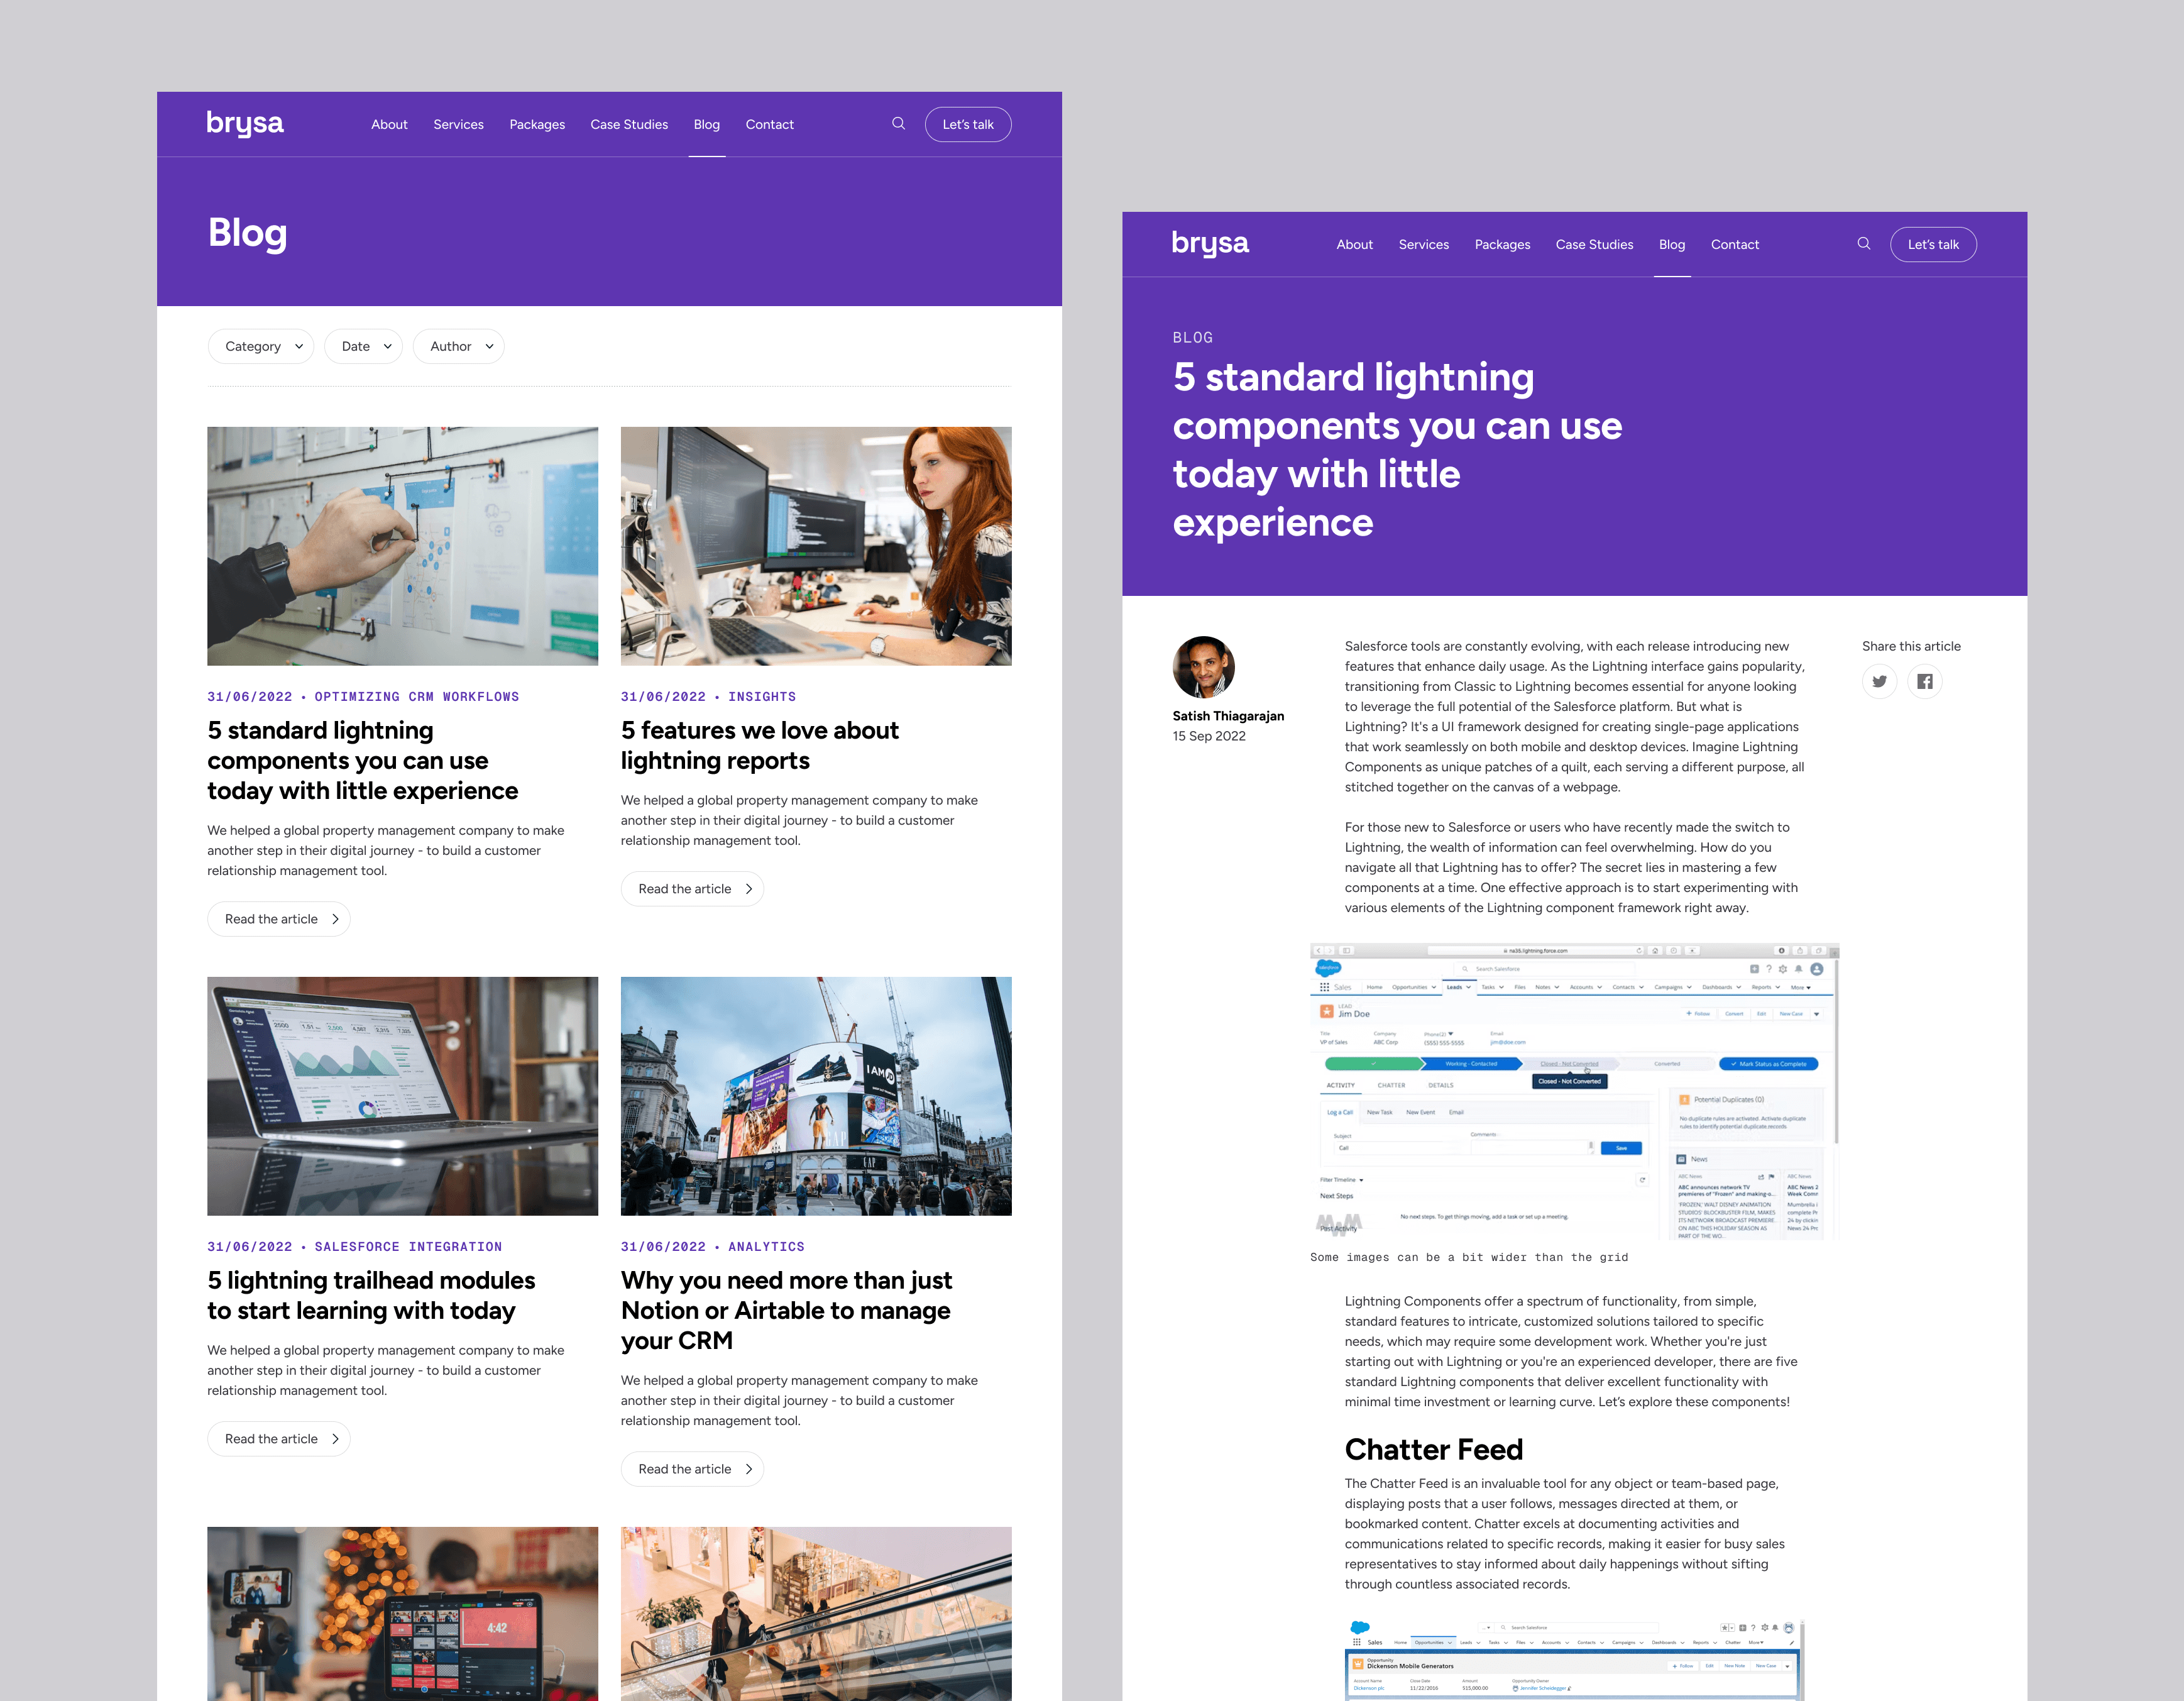Go to Case Studies in left navigation
The width and height of the screenshot is (2184, 1701).
click(629, 125)
